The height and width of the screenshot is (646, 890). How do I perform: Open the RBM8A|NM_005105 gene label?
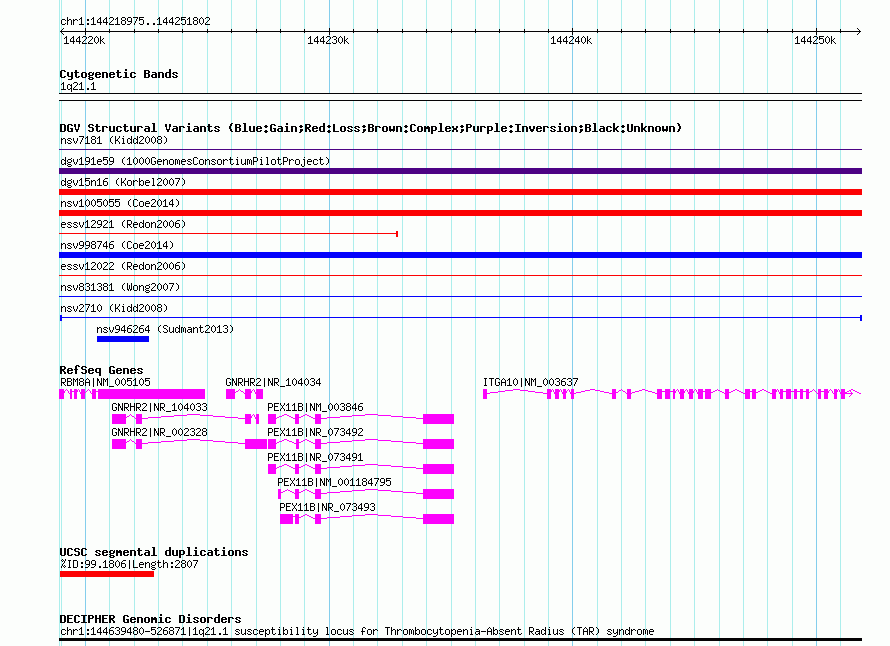(x=105, y=382)
